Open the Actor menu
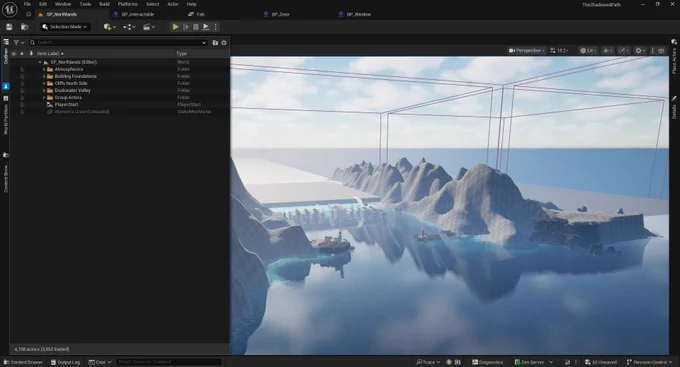 click(x=173, y=4)
